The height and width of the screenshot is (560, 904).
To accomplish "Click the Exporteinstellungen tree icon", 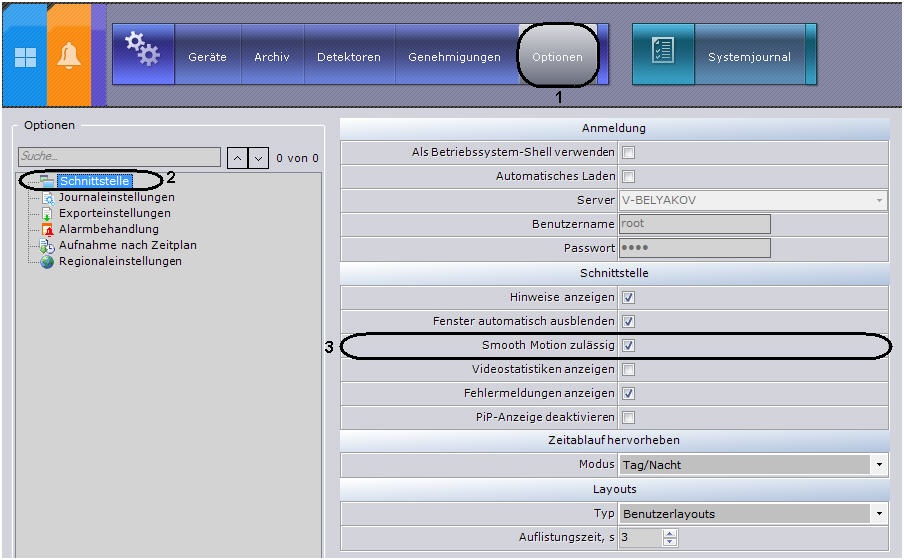I will (47, 213).
